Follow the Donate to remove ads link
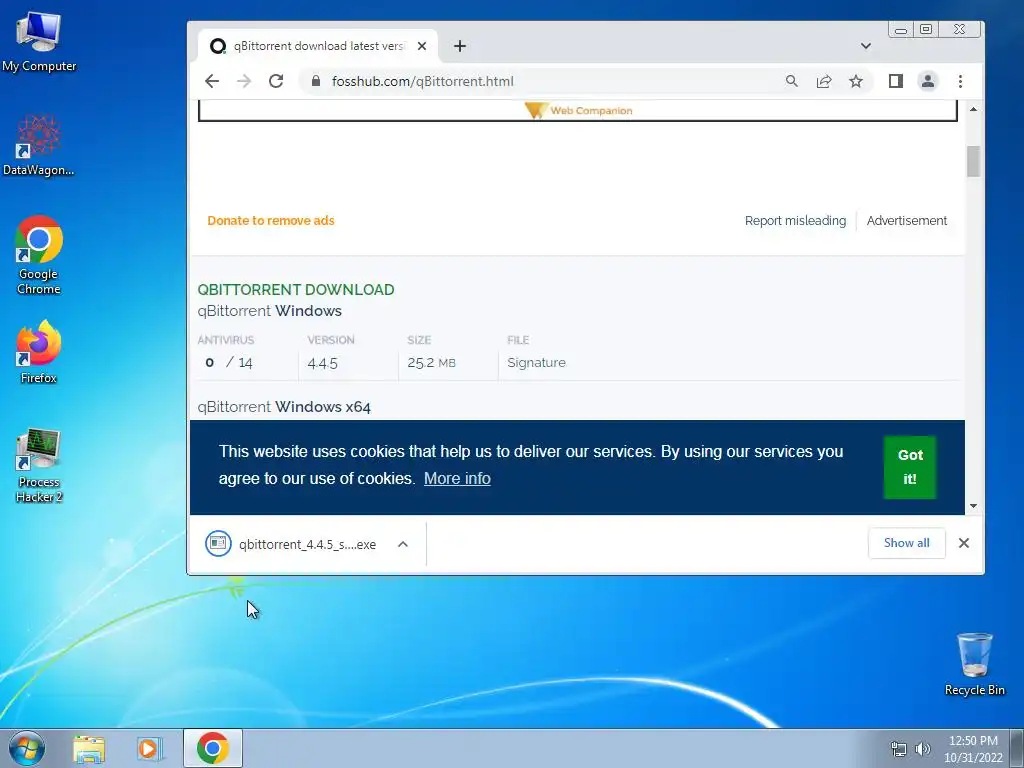Image resolution: width=1024 pixels, height=768 pixels. (x=270, y=221)
